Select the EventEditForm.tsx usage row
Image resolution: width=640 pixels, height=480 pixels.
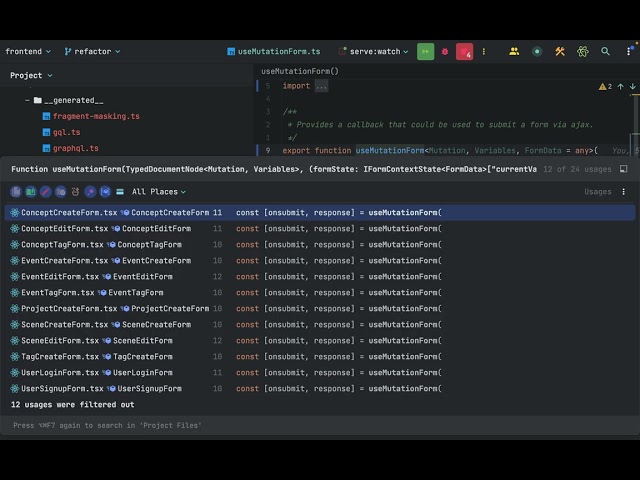click(320, 277)
